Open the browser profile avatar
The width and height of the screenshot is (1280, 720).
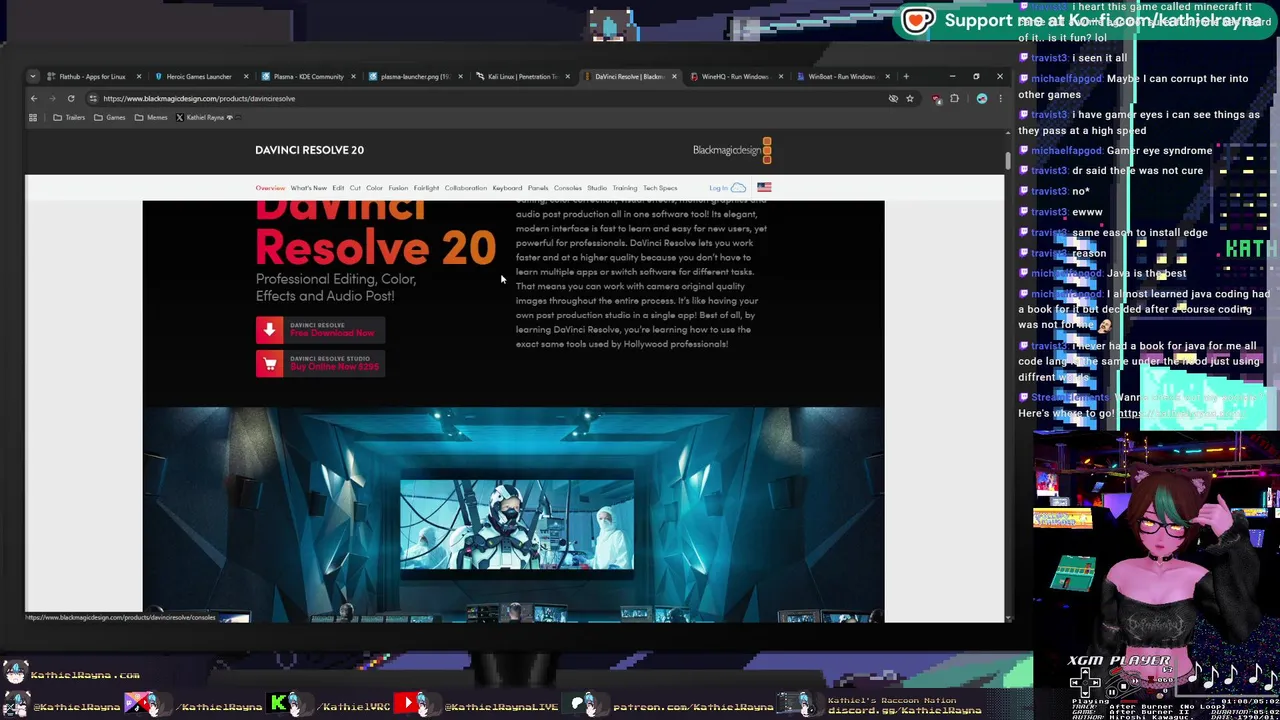[982, 98]
